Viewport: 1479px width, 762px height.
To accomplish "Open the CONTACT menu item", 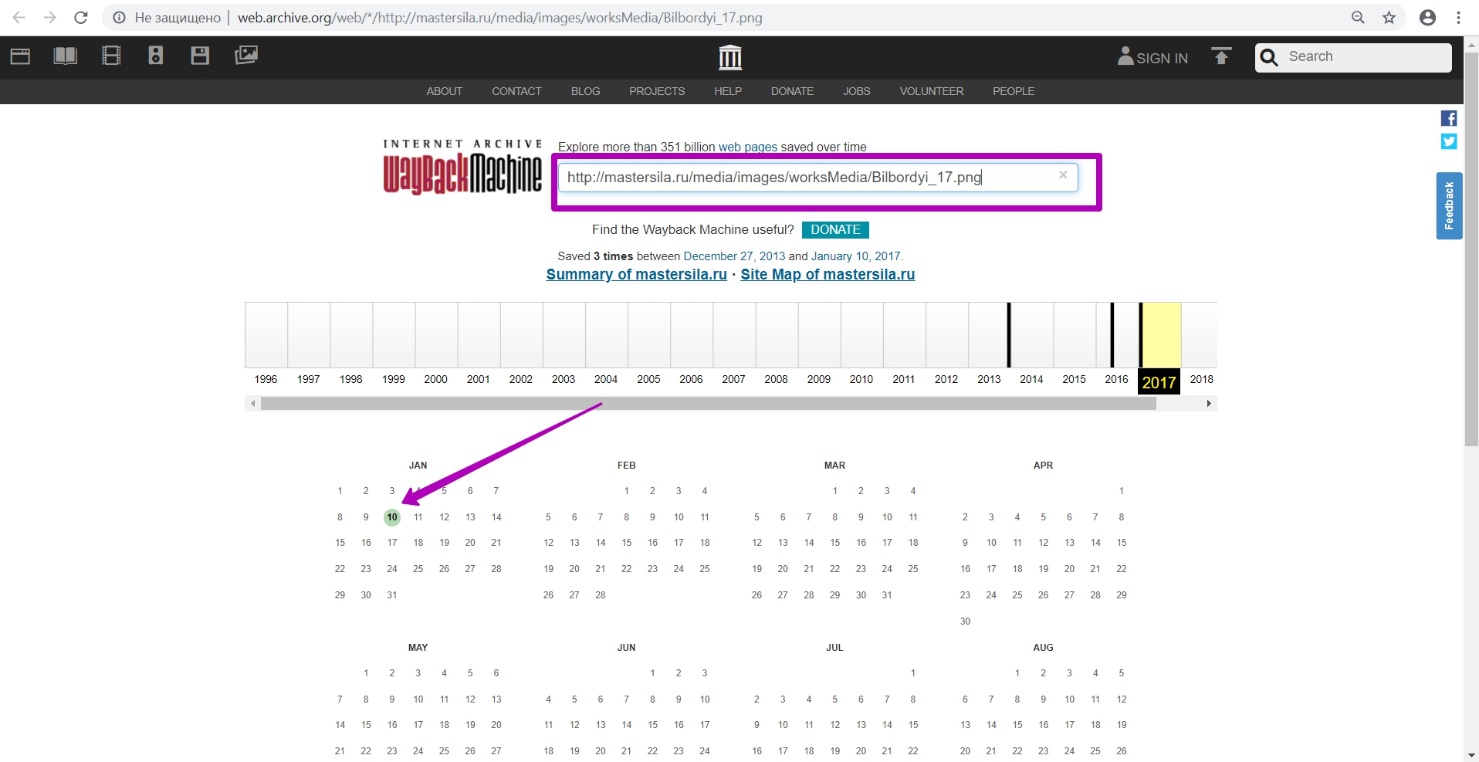I will point(516,91).
